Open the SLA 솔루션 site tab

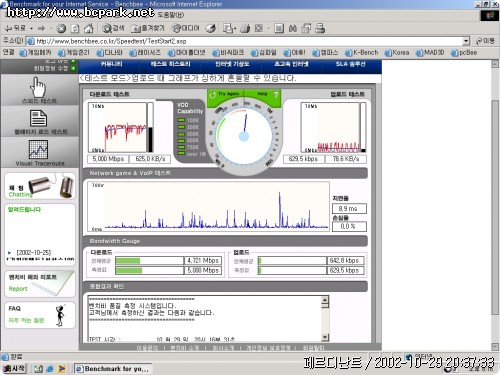point(350,64)
